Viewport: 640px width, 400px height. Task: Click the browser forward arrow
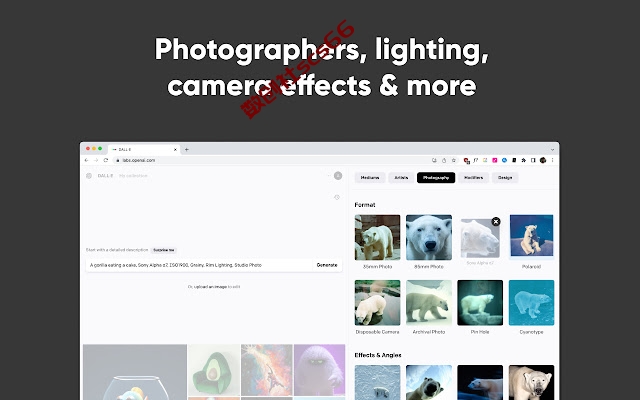(96, 160)
